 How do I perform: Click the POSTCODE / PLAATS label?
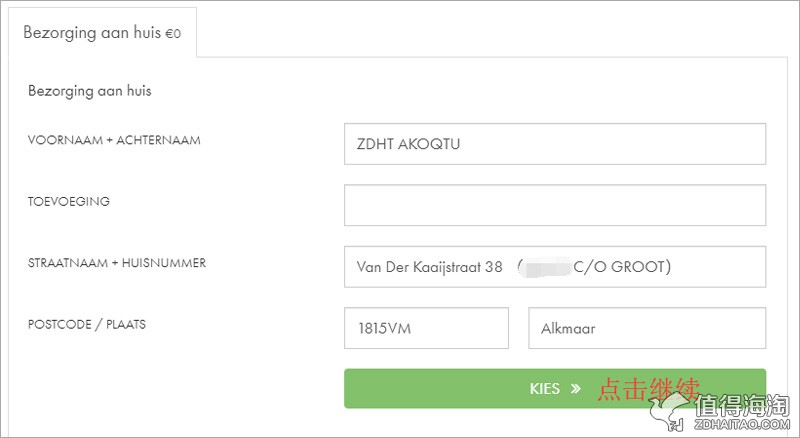click(x=87, y=324)
